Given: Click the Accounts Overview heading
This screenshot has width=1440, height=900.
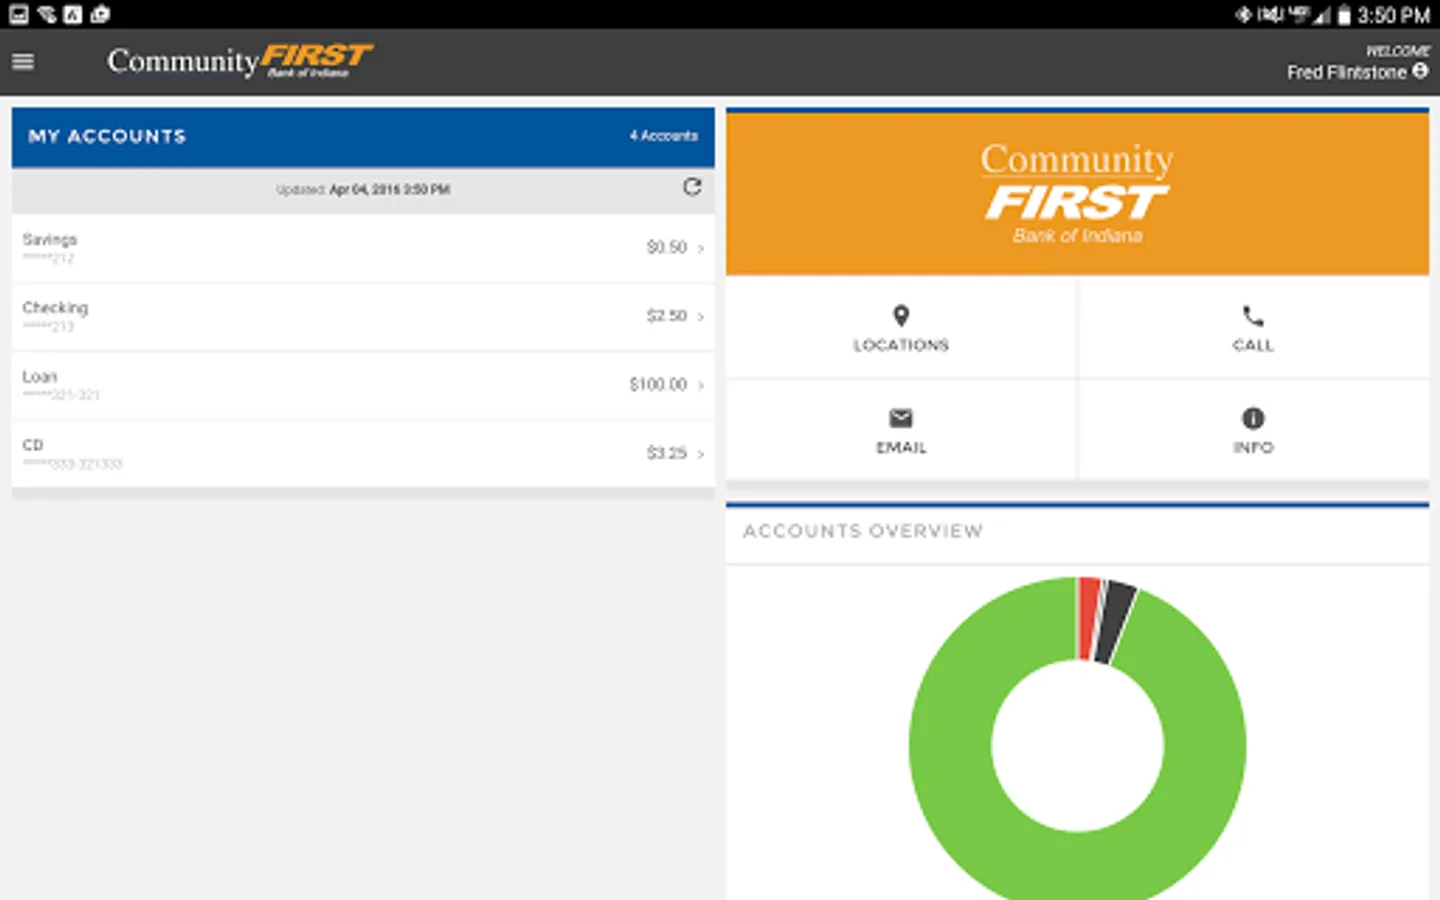Looking at the screenshot, I should click(863, 531).
